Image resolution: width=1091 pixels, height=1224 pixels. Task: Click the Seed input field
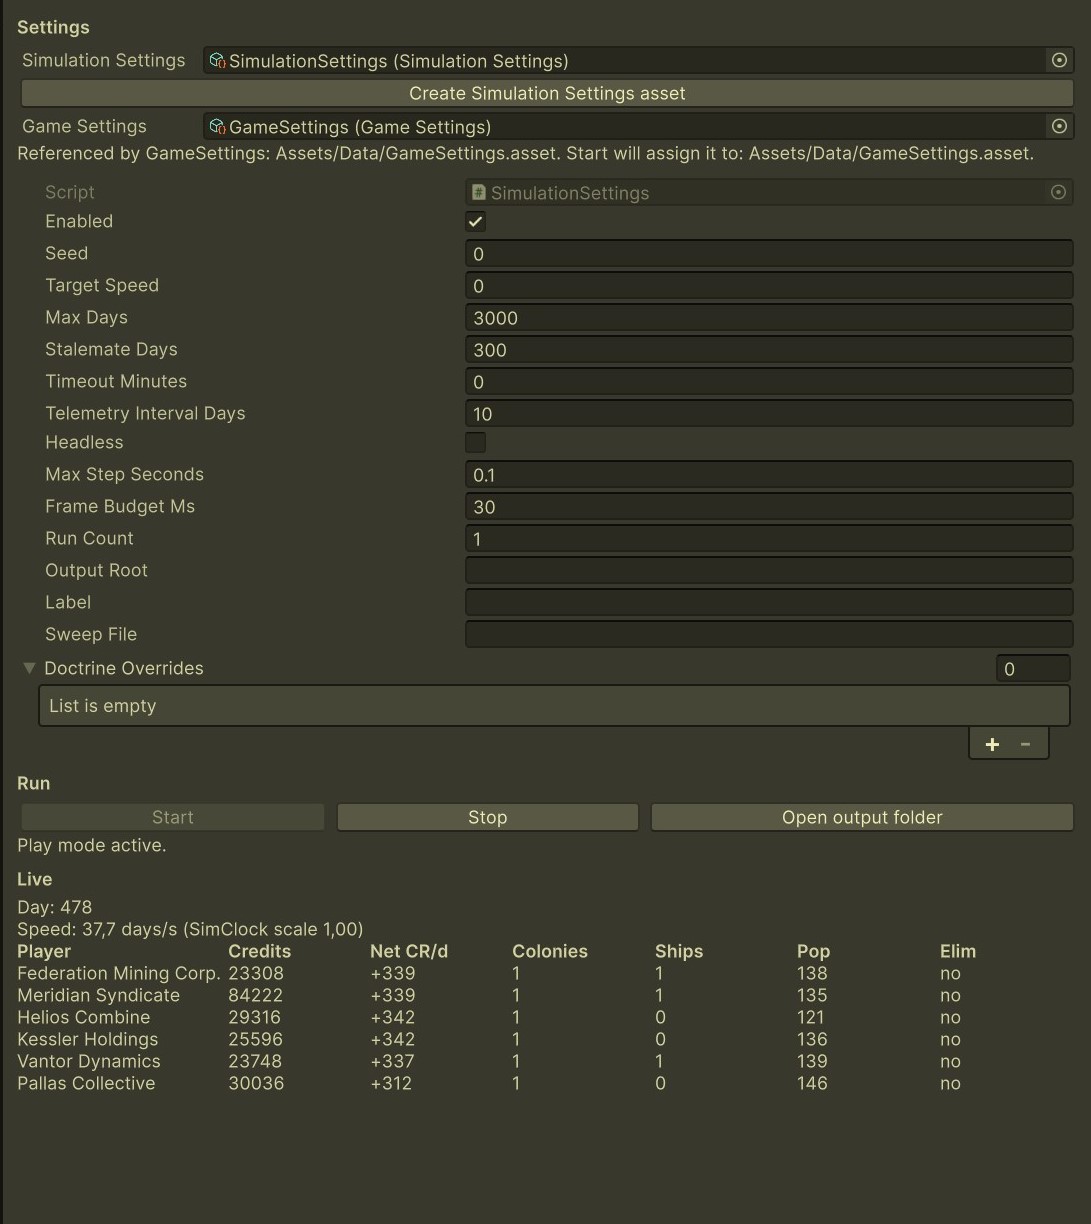click(x=769, y=254)
